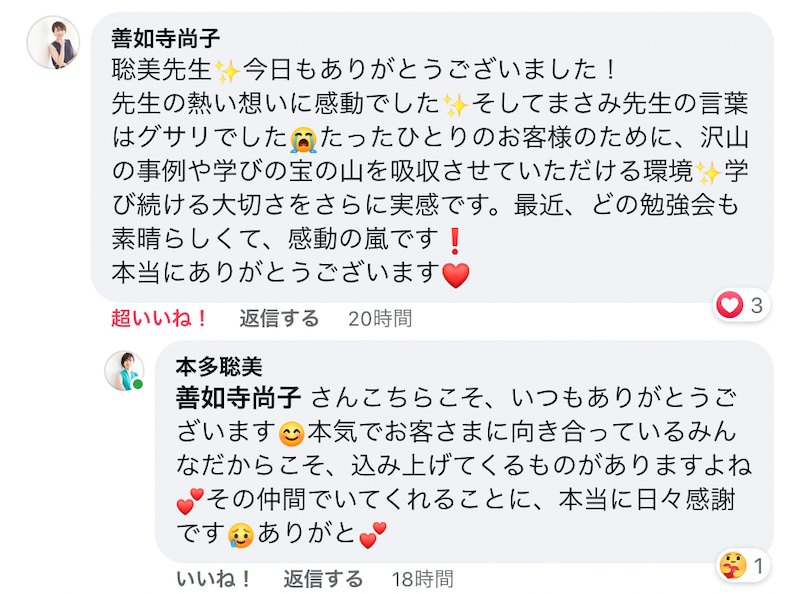
Task: Open 善如寺尚子's profile picture
Action: coord(53,42)
